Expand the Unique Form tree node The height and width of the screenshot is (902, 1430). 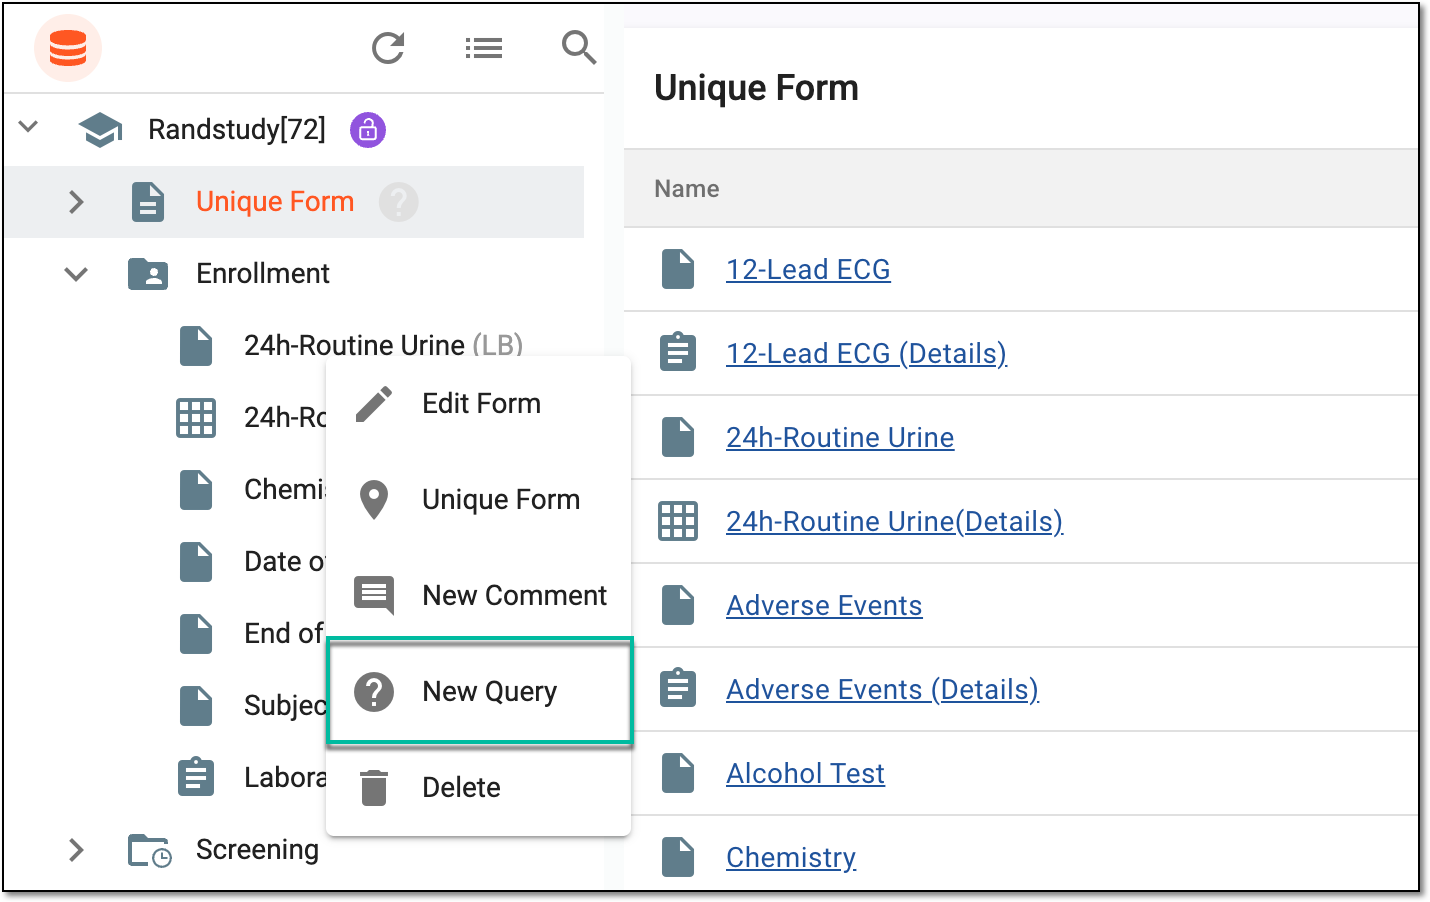[76, 202]
